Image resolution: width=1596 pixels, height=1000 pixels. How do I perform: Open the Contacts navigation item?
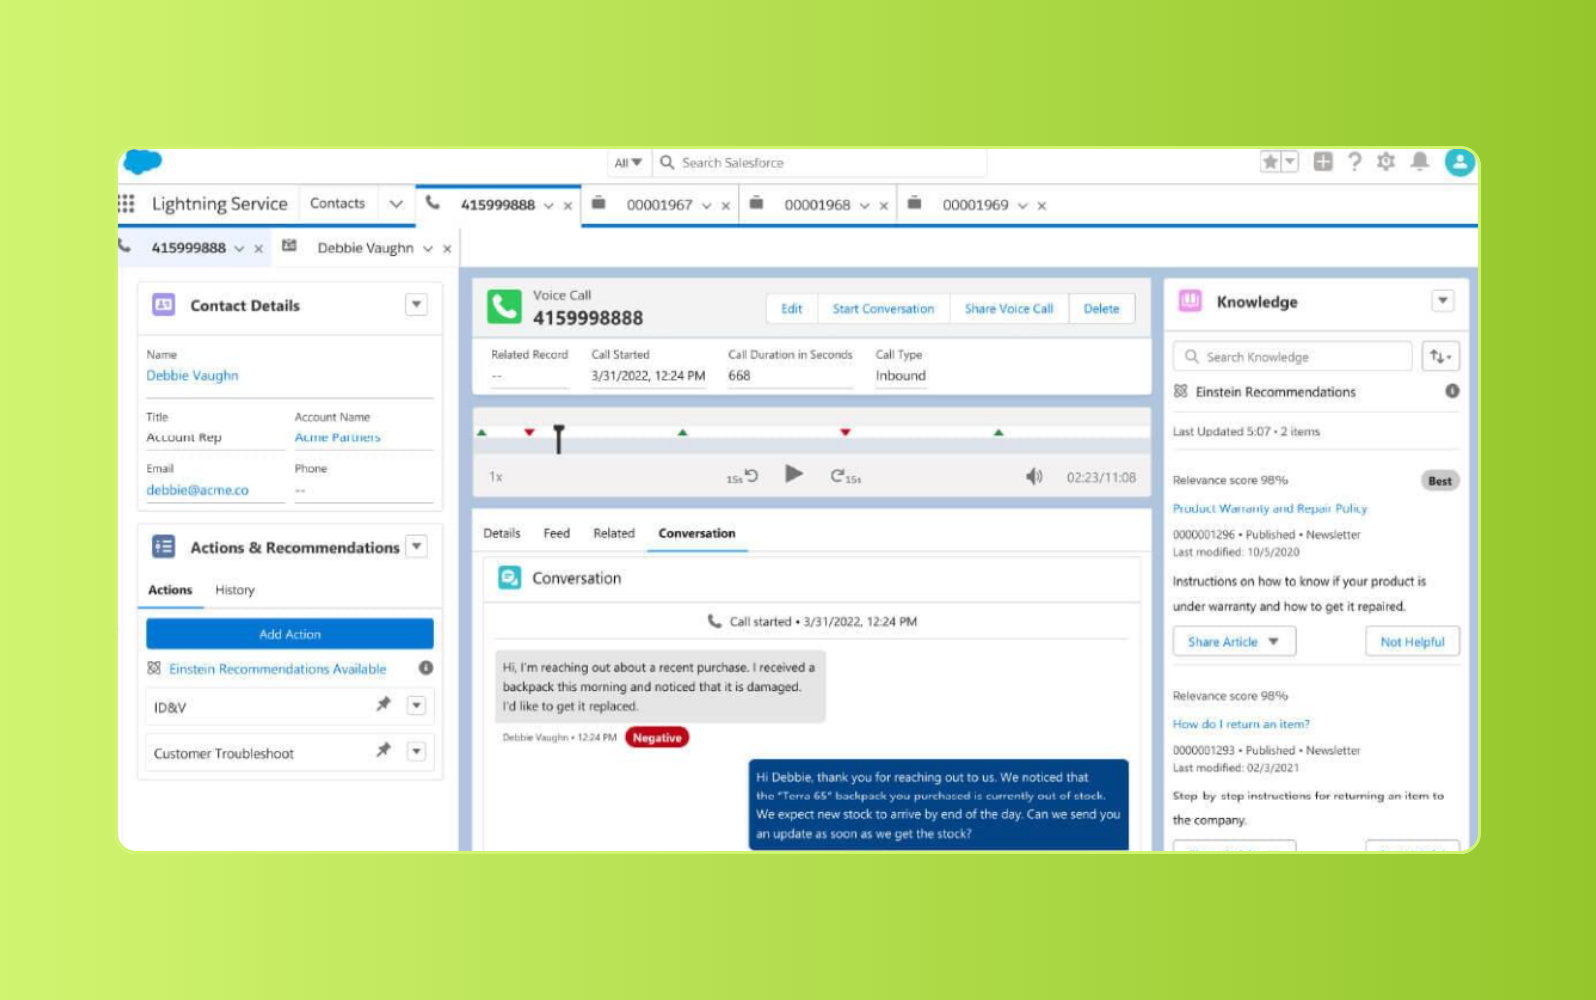(x=337, y=203)
